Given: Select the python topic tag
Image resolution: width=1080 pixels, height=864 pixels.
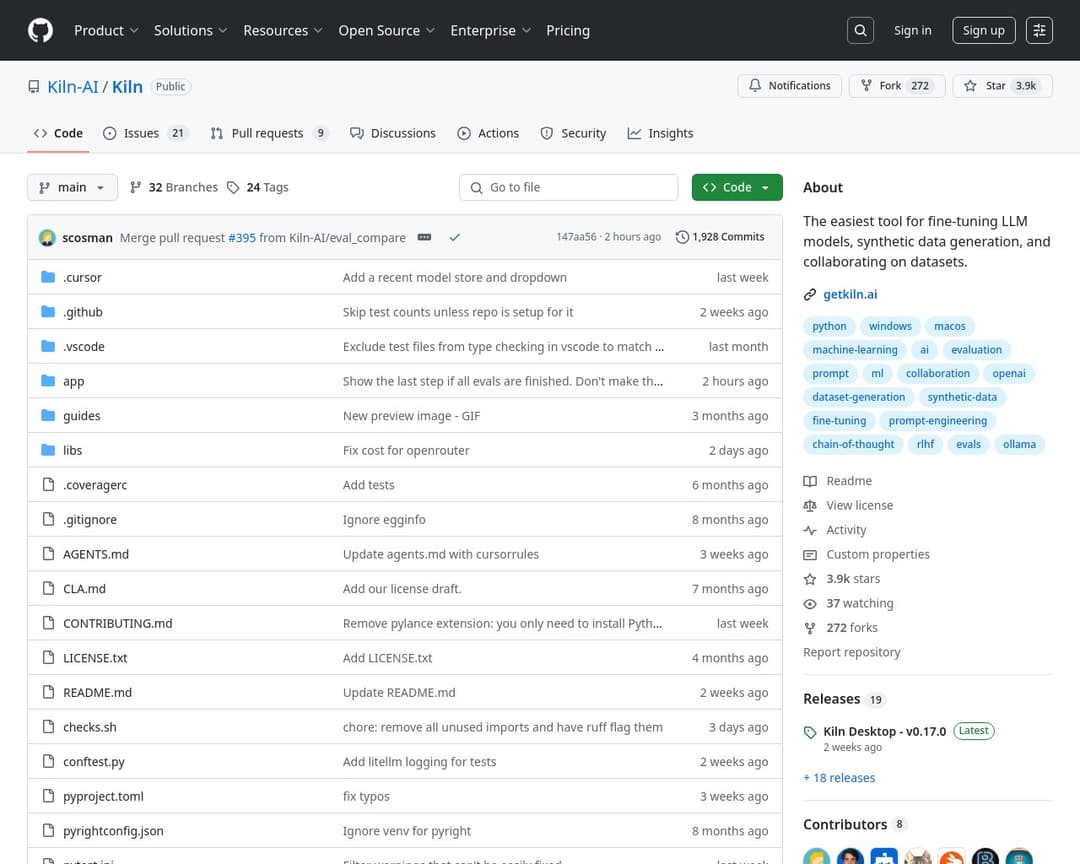Looking at the screenshot, I should click(829, 327).
